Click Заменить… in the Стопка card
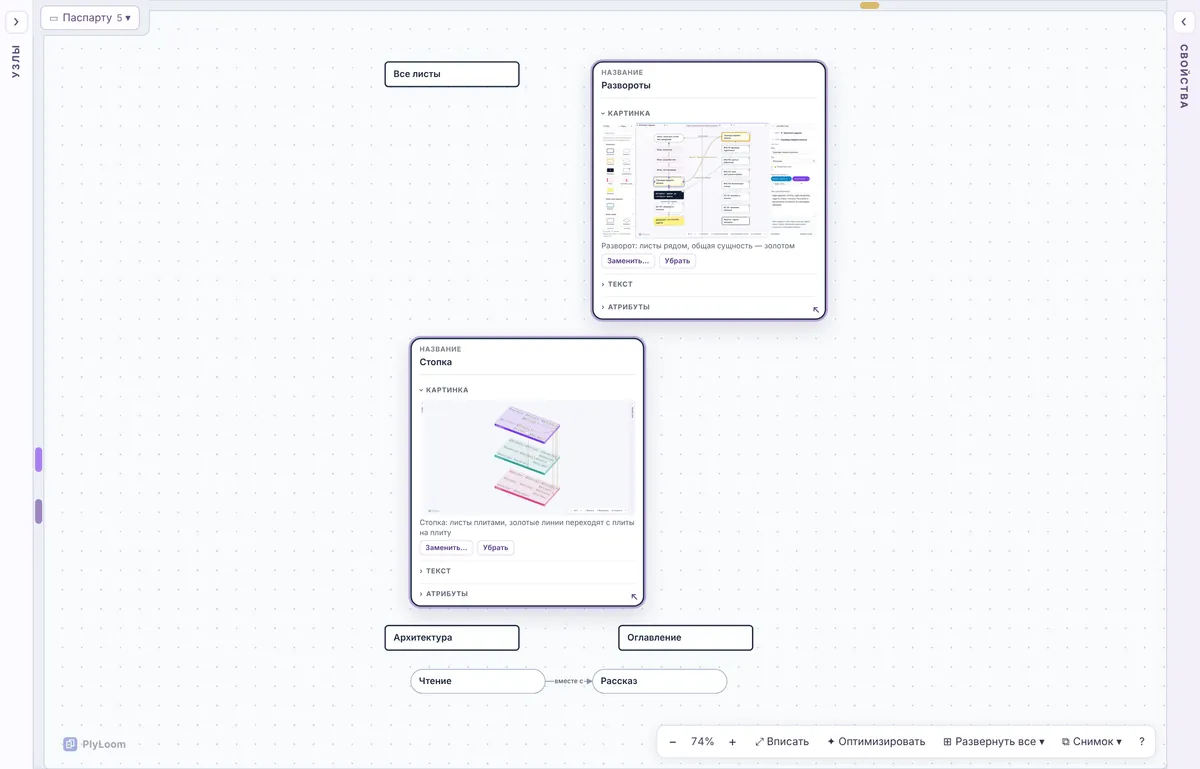 446,548
